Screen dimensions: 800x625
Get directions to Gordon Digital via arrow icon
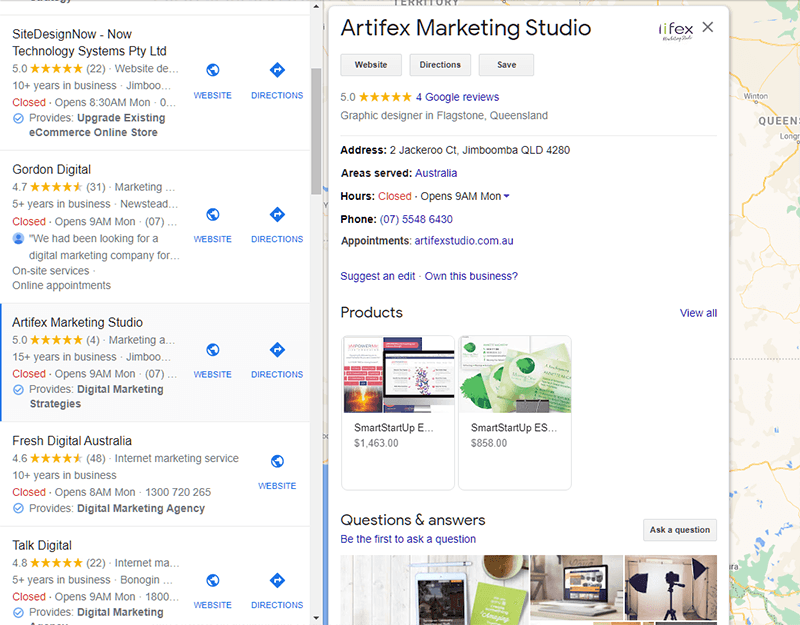point(277,214)
